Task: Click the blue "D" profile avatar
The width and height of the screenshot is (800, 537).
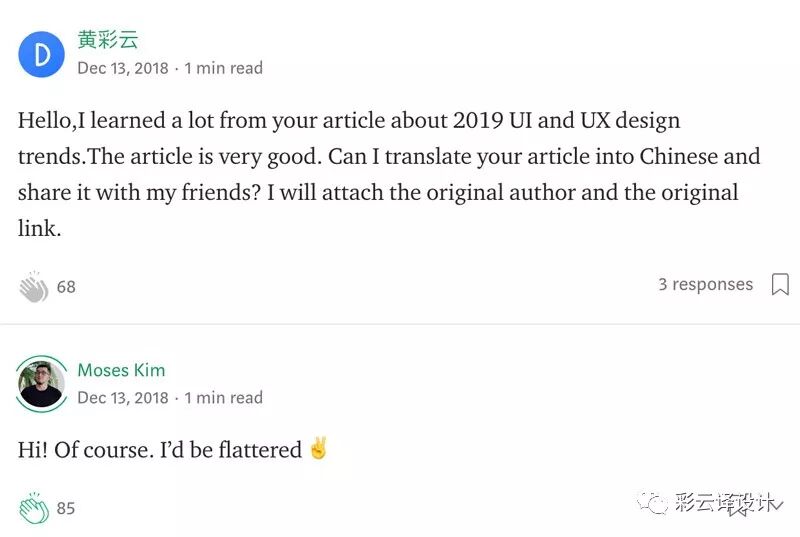Action: pyautogui.click(x=41, y=54)
